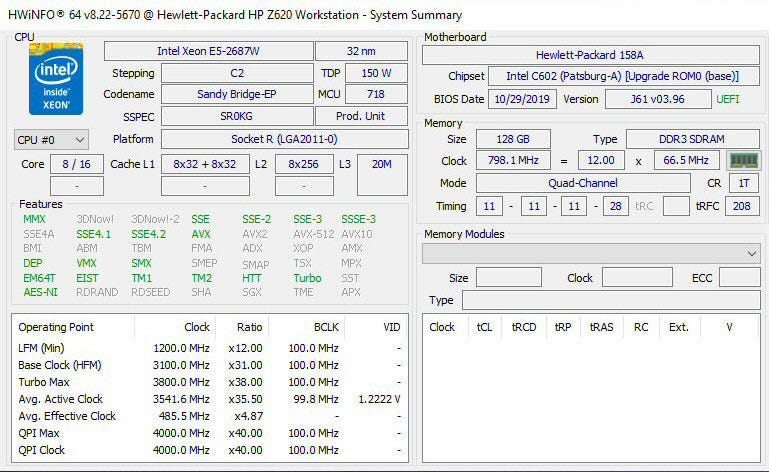Click the Intel Xeon E5-2687W name field
The image size is (769, 472).
pyautogui.click(x=207, y=51)
